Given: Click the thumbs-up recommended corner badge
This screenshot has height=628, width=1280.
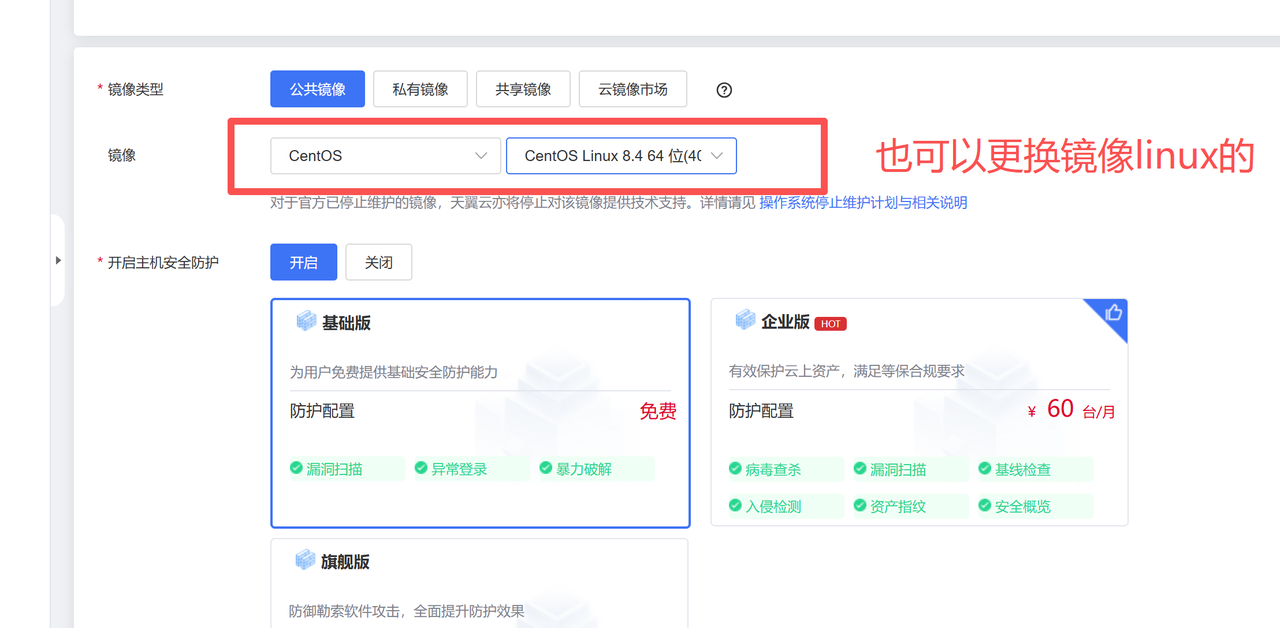Looking at the screenshot, I should tap(1113, 313).
